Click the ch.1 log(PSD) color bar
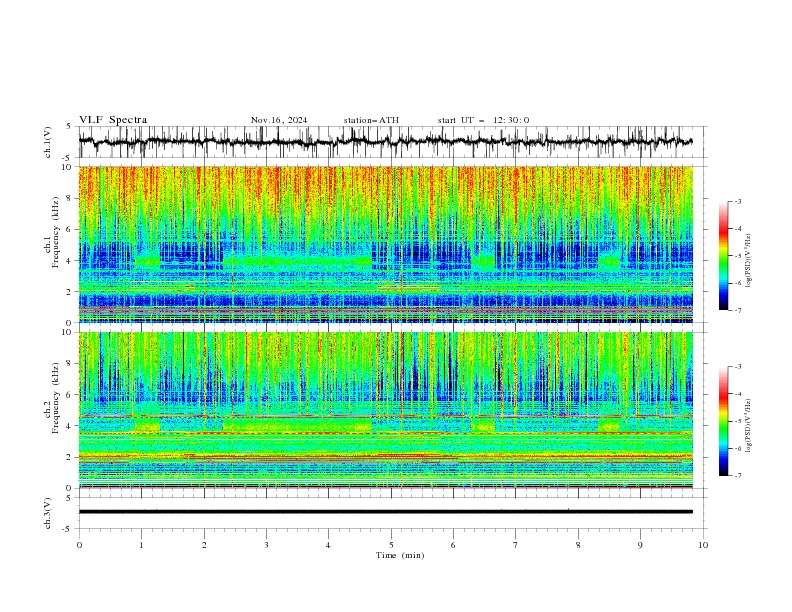792x612 pixels. [723, 256]
